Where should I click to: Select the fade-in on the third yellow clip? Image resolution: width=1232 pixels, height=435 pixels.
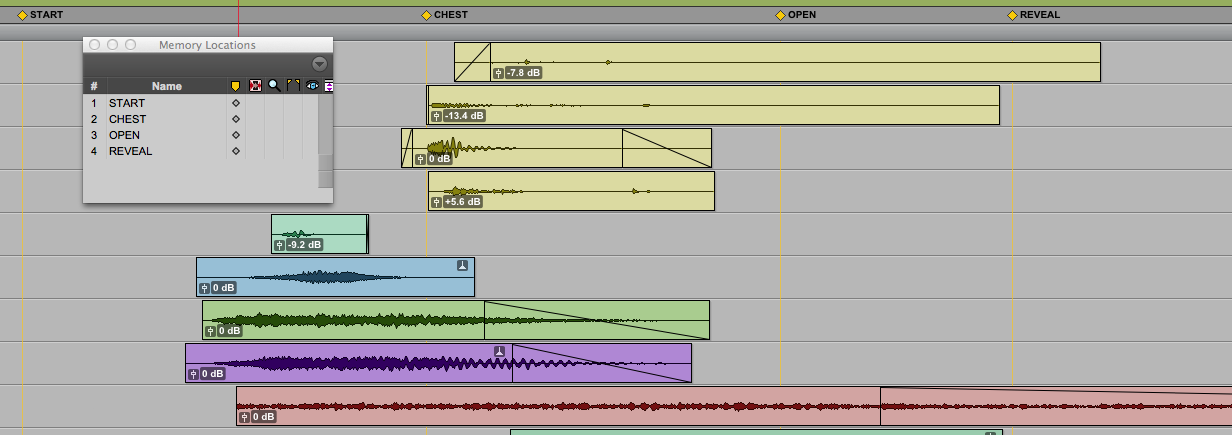(407, 148)
